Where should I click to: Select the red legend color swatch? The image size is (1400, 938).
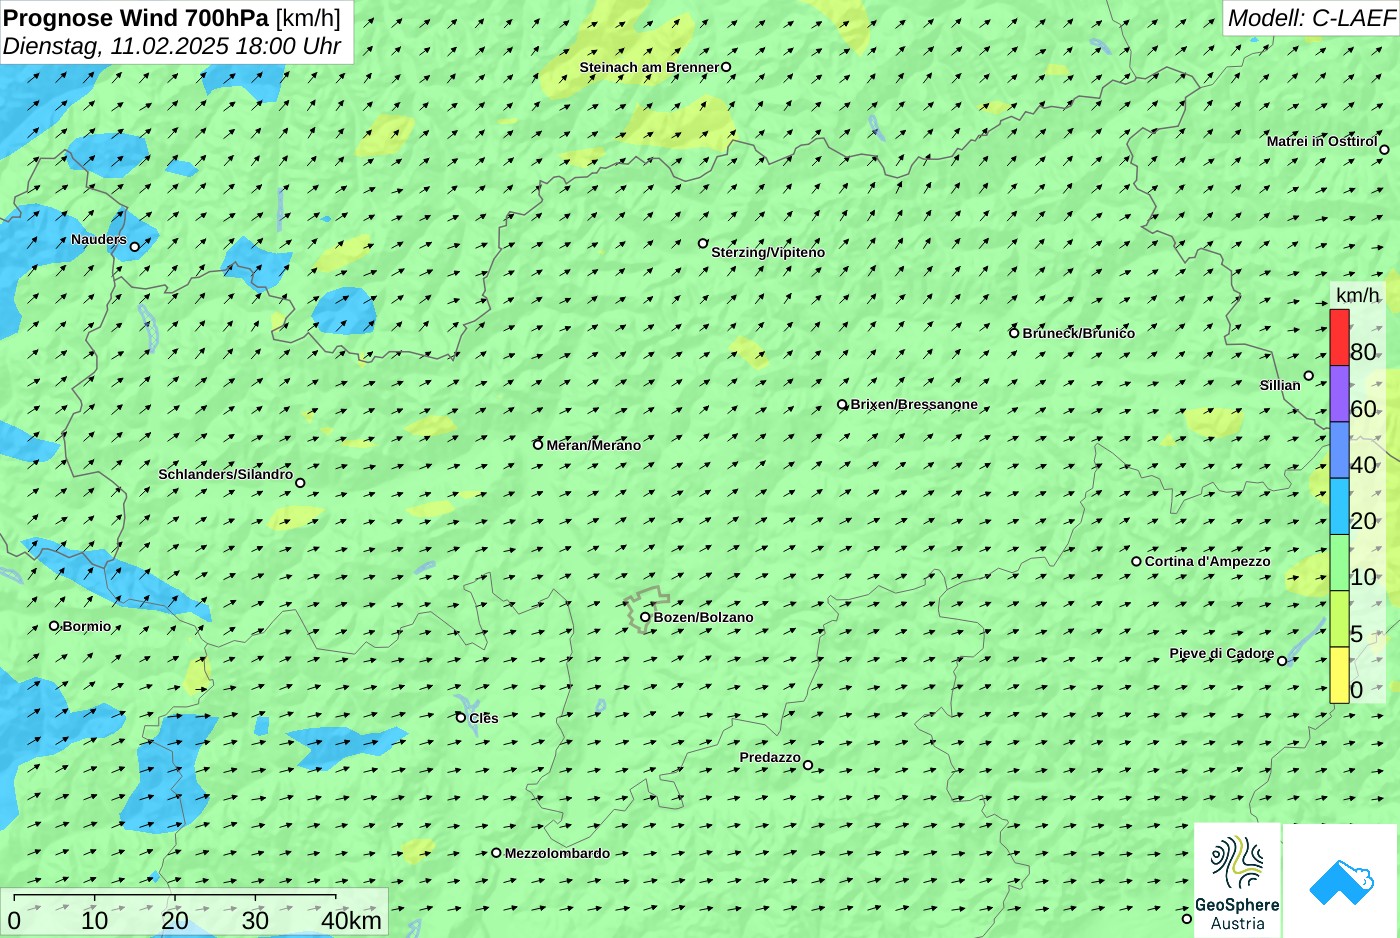click(x=1339, y=338)
